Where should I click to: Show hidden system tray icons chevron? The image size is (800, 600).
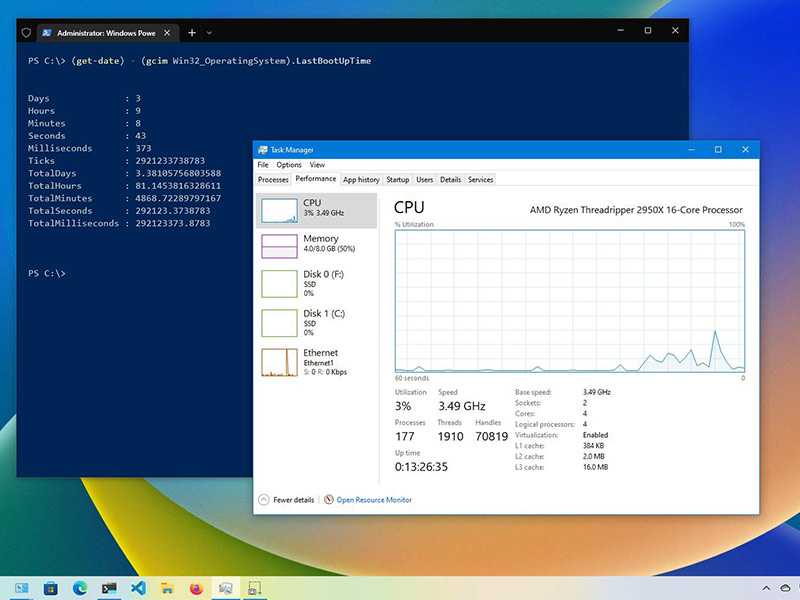tap(766, 588)
